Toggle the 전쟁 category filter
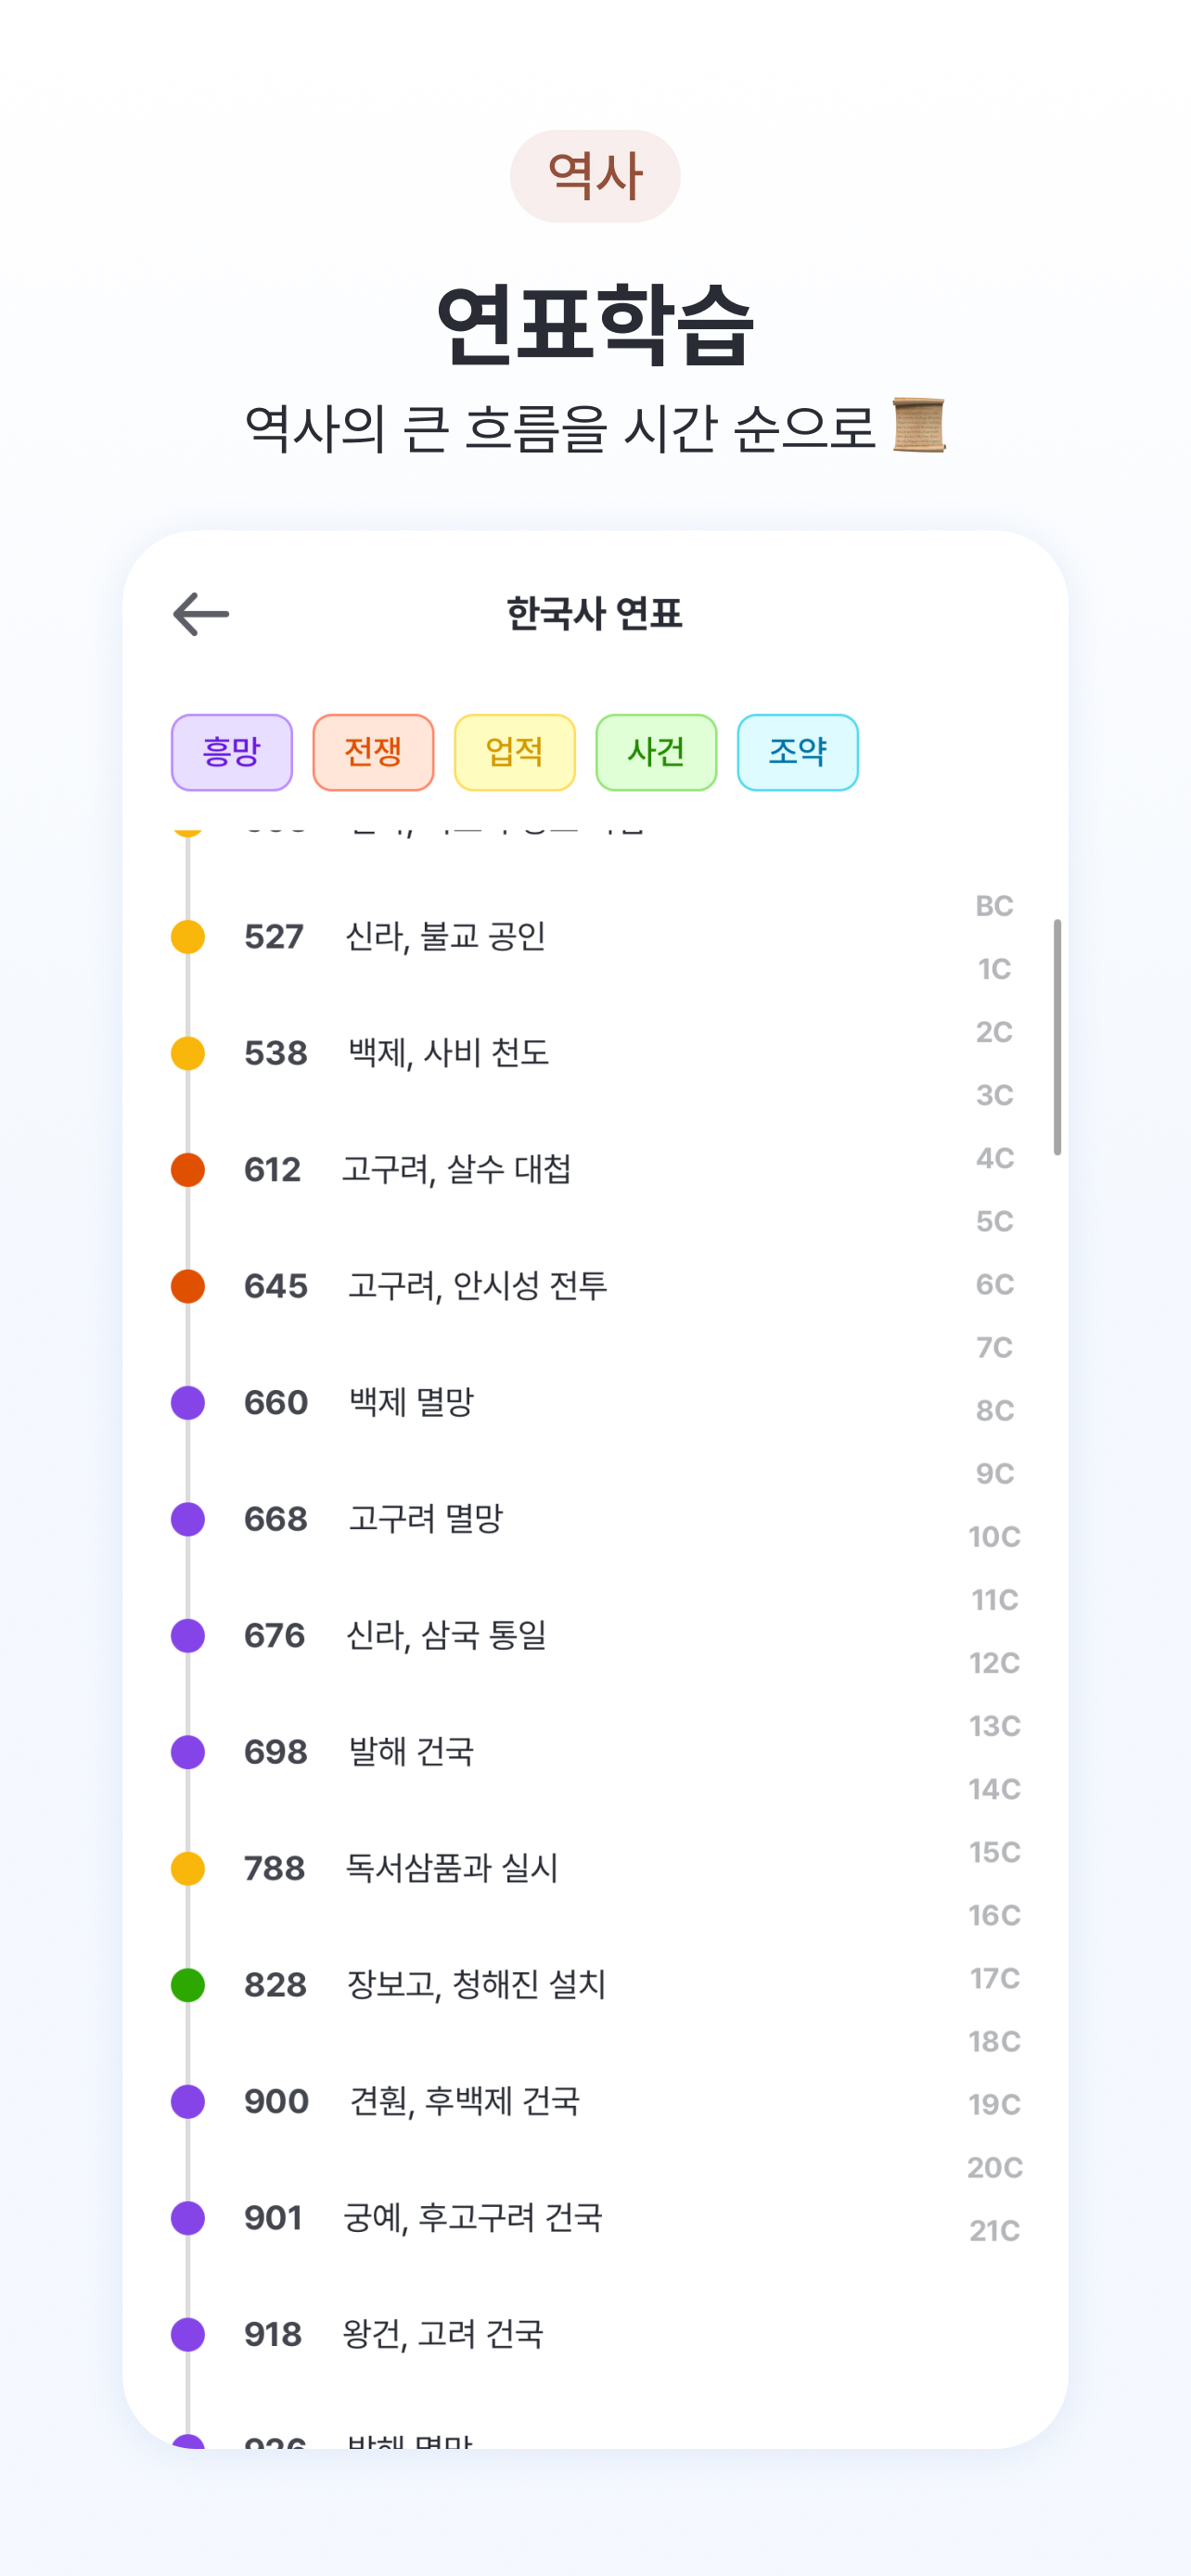This screenshot has width=1191, height=2576. pos(373,752)
